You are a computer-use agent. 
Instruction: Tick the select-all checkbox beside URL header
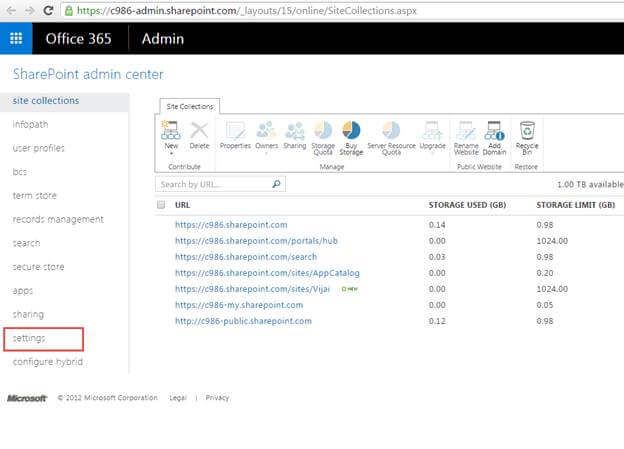(x=161, y=205)
